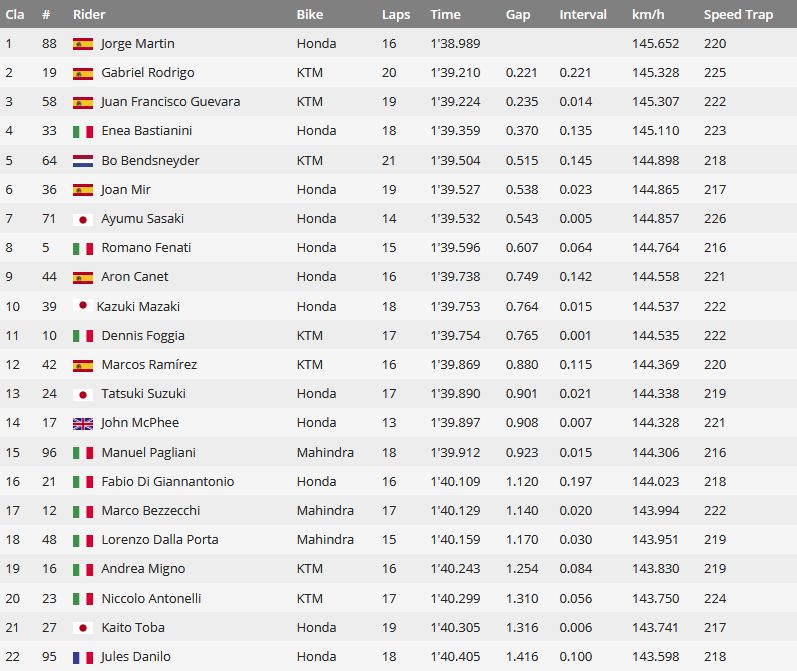Click the French flag beside Jules Danilo
The image size is (797, 671).
(x=83, y=658)
